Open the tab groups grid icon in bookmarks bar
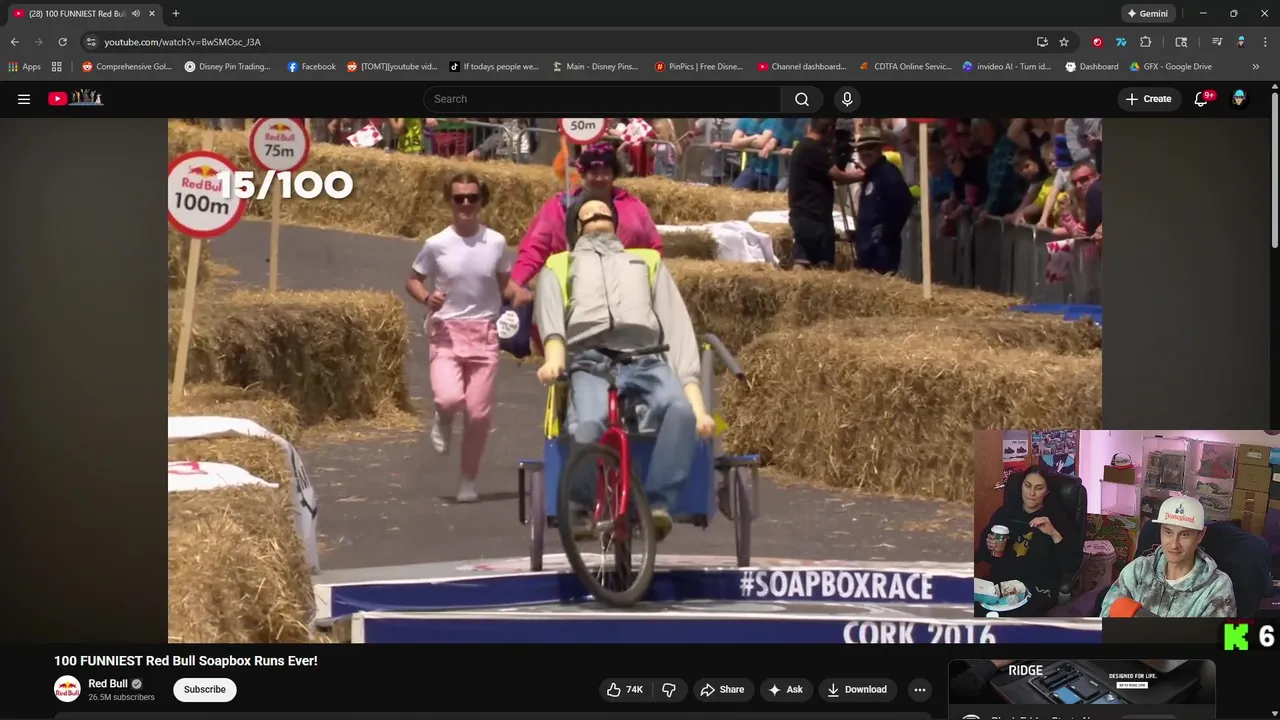Viewport: 1280px width, 720px height. point(57,67)
